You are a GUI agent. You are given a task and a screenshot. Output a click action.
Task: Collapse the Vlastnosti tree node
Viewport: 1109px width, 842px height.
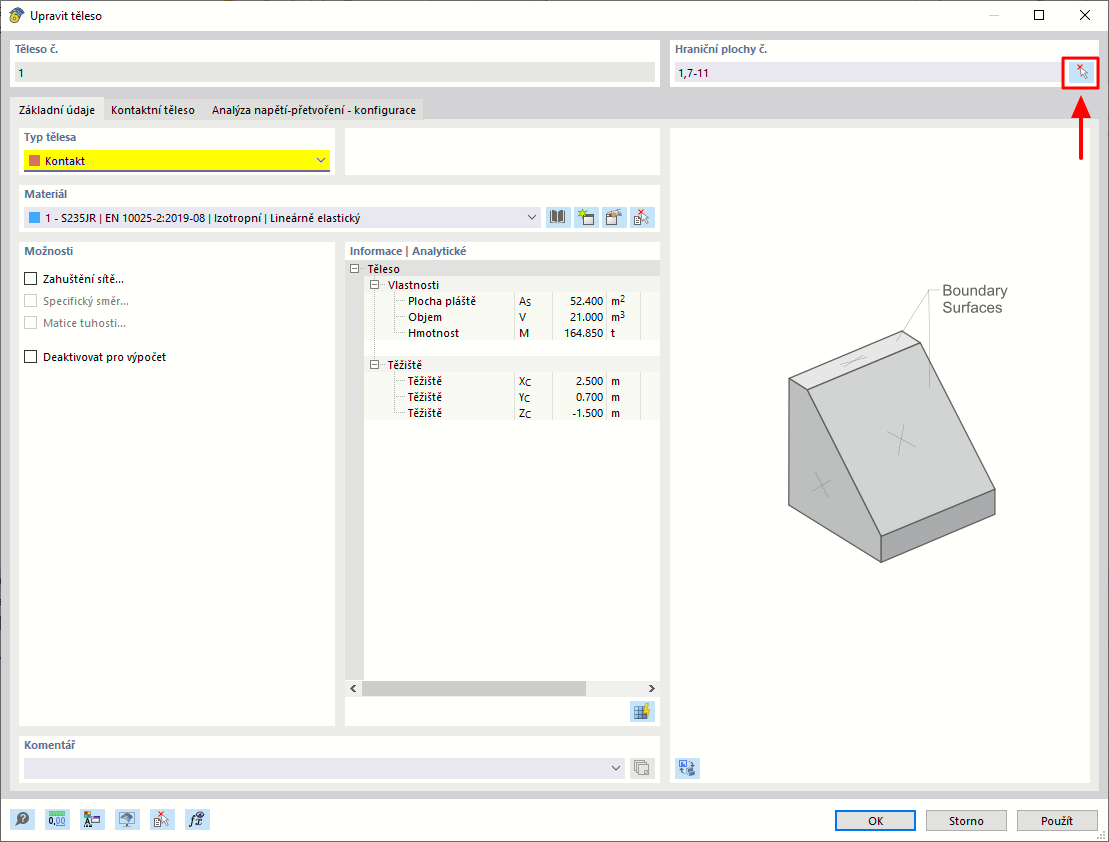point(374,284)
